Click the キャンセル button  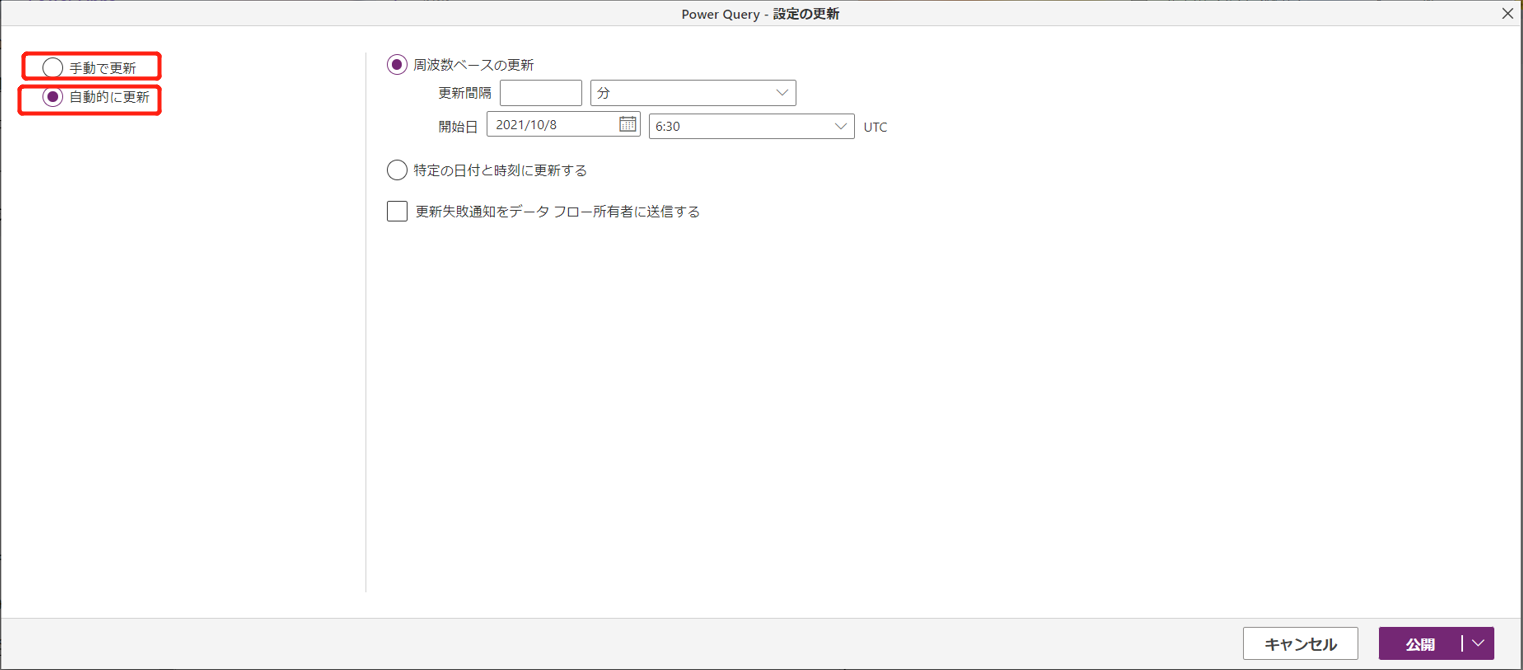pos(1300,644)
